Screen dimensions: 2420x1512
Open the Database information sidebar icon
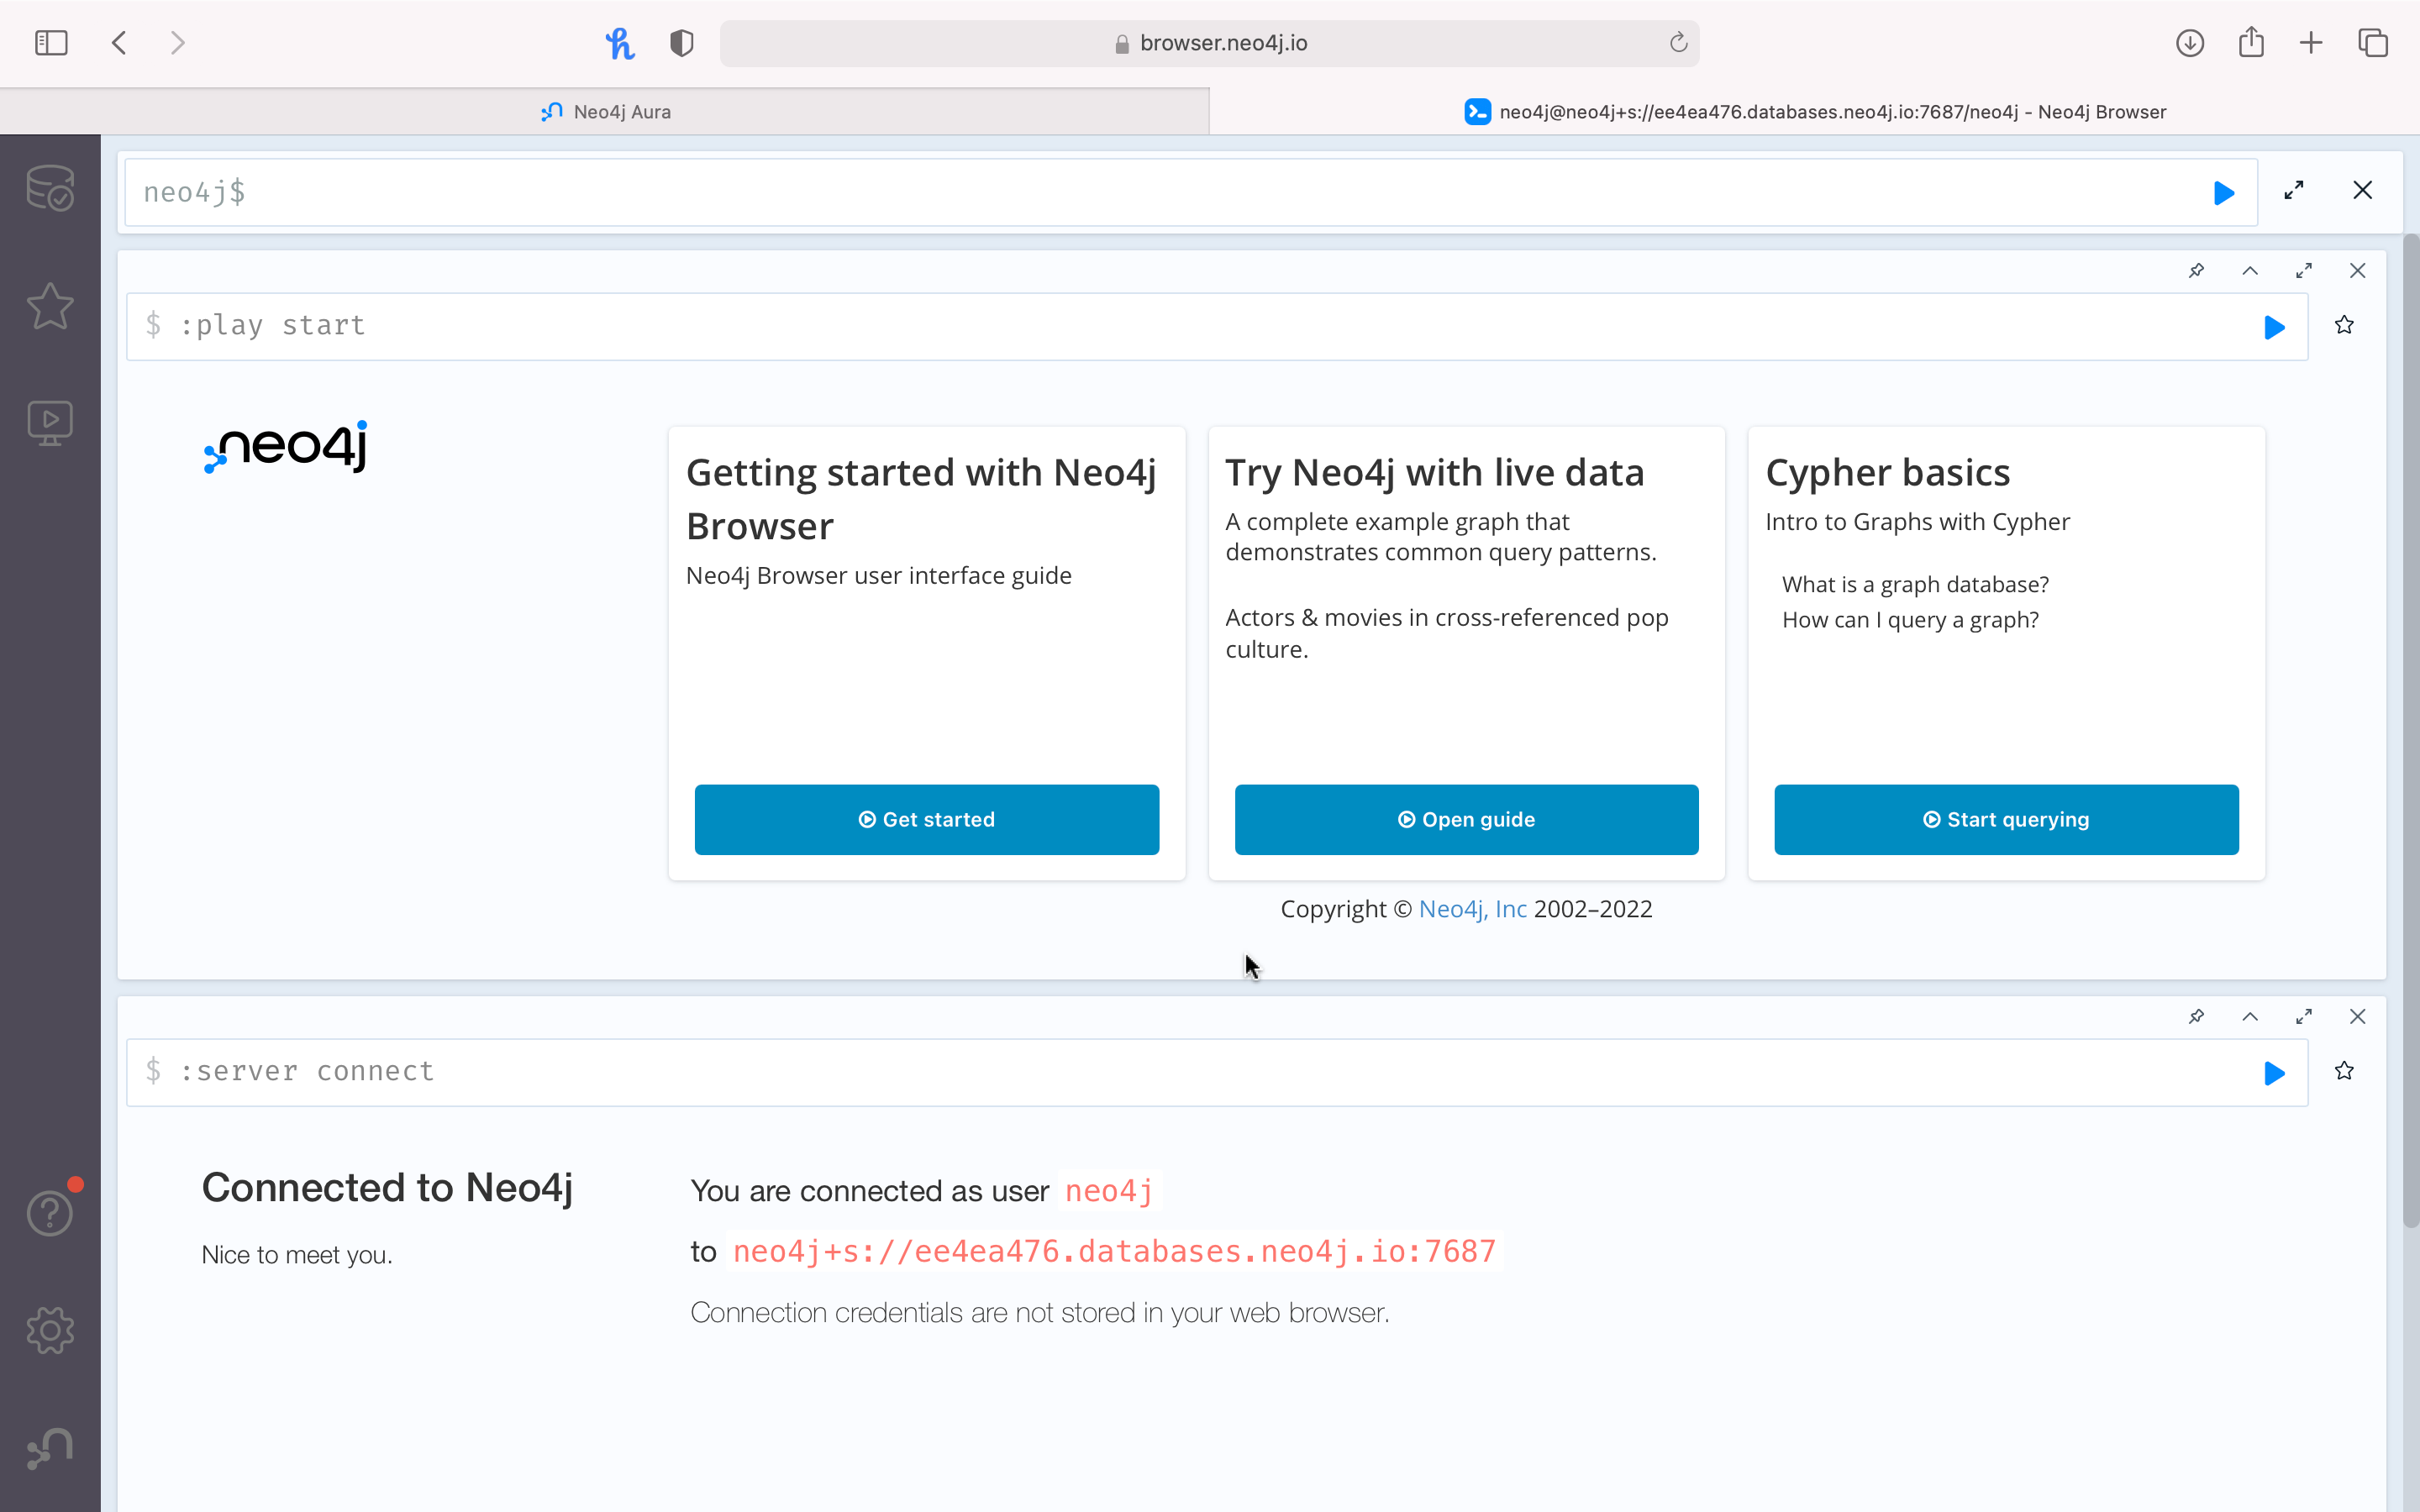pos(50,188)
